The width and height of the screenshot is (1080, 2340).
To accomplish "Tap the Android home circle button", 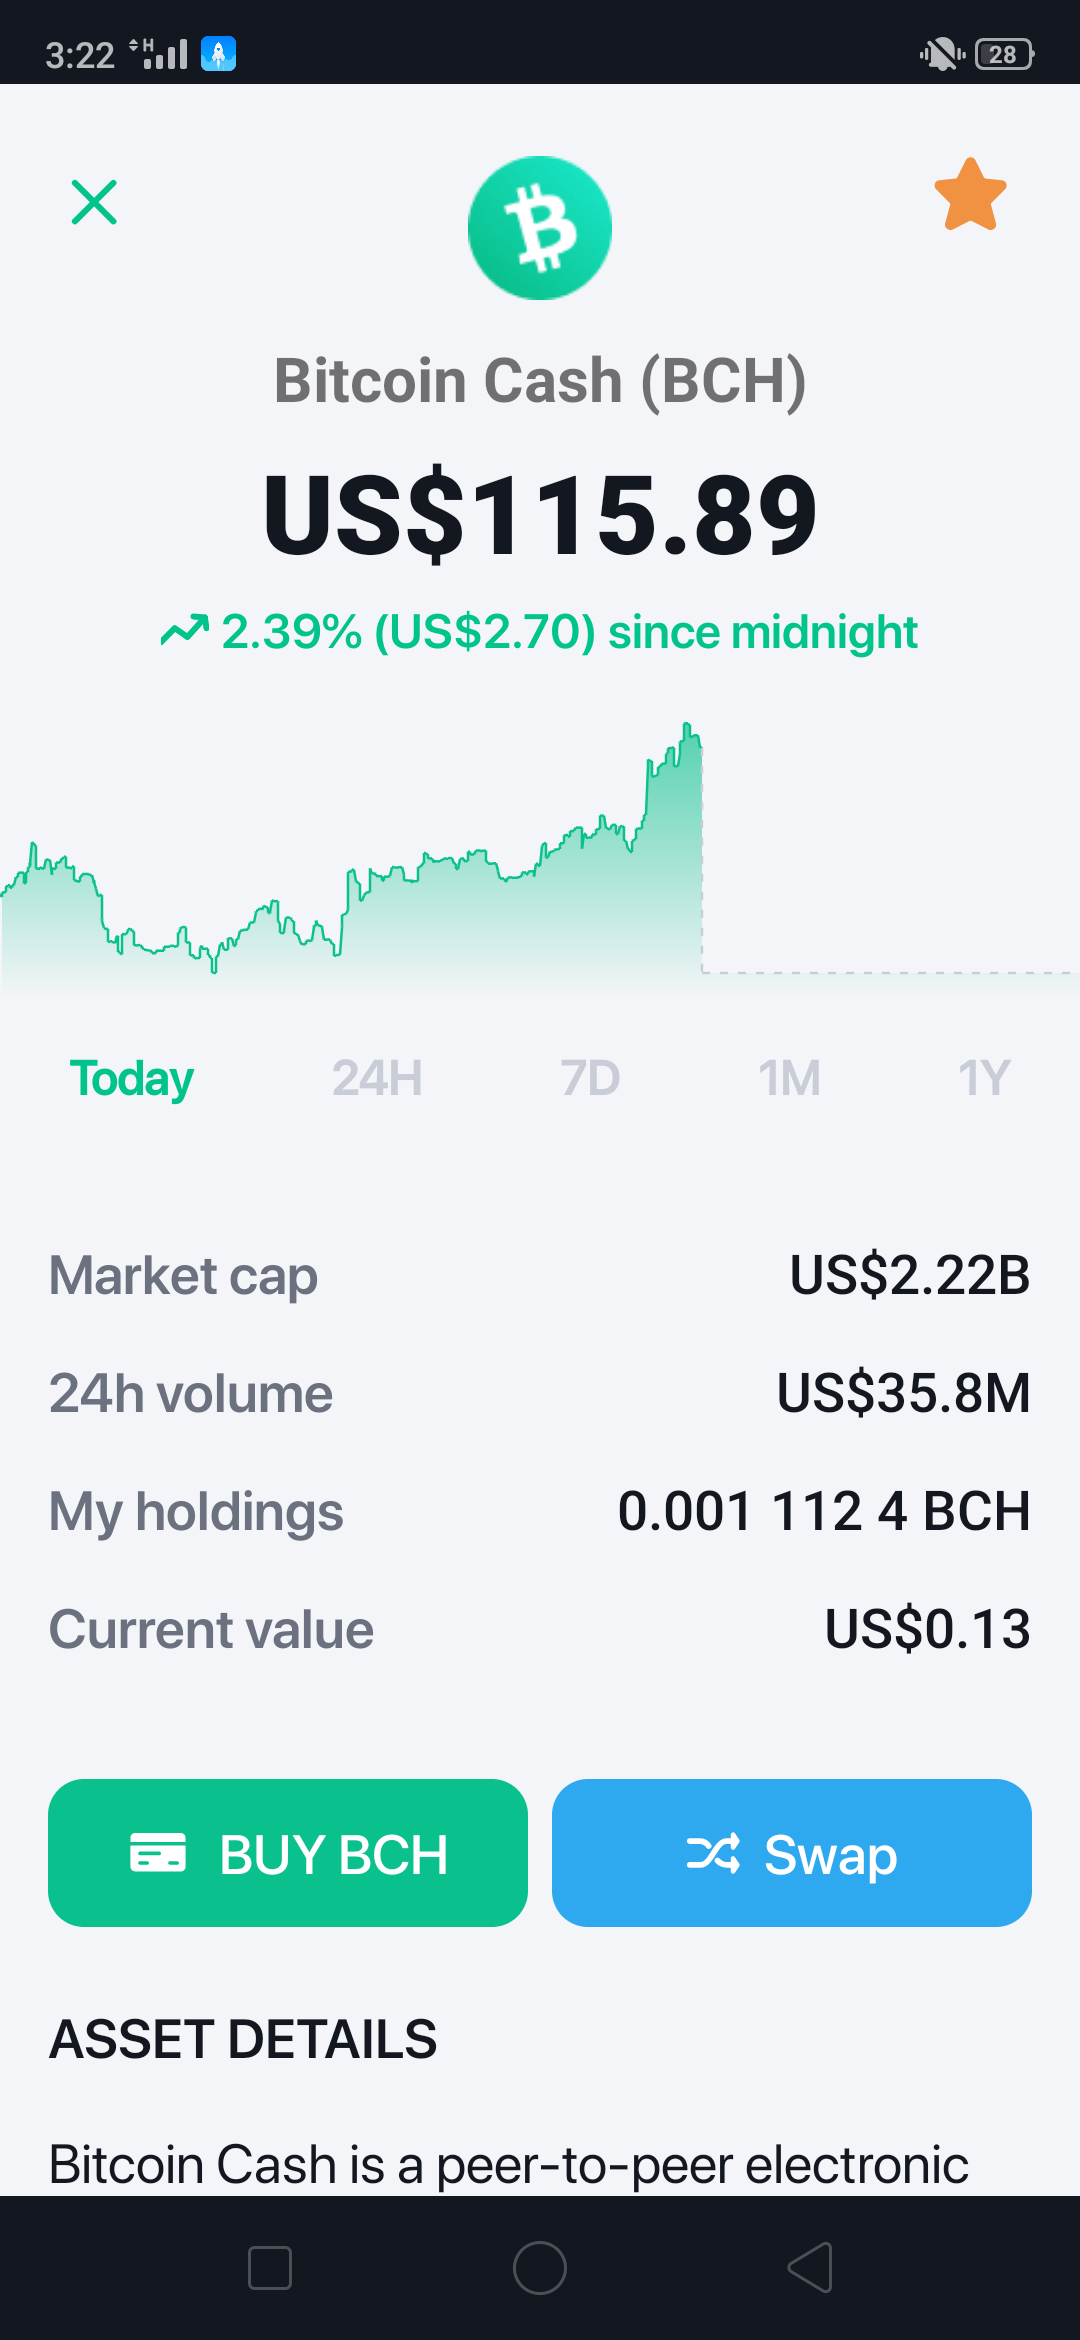I will click(540, 2268).
